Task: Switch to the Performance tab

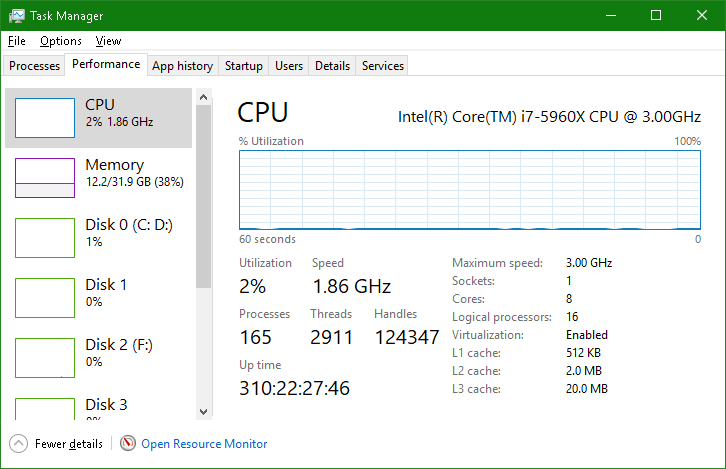Action: (x=106, y=64)
